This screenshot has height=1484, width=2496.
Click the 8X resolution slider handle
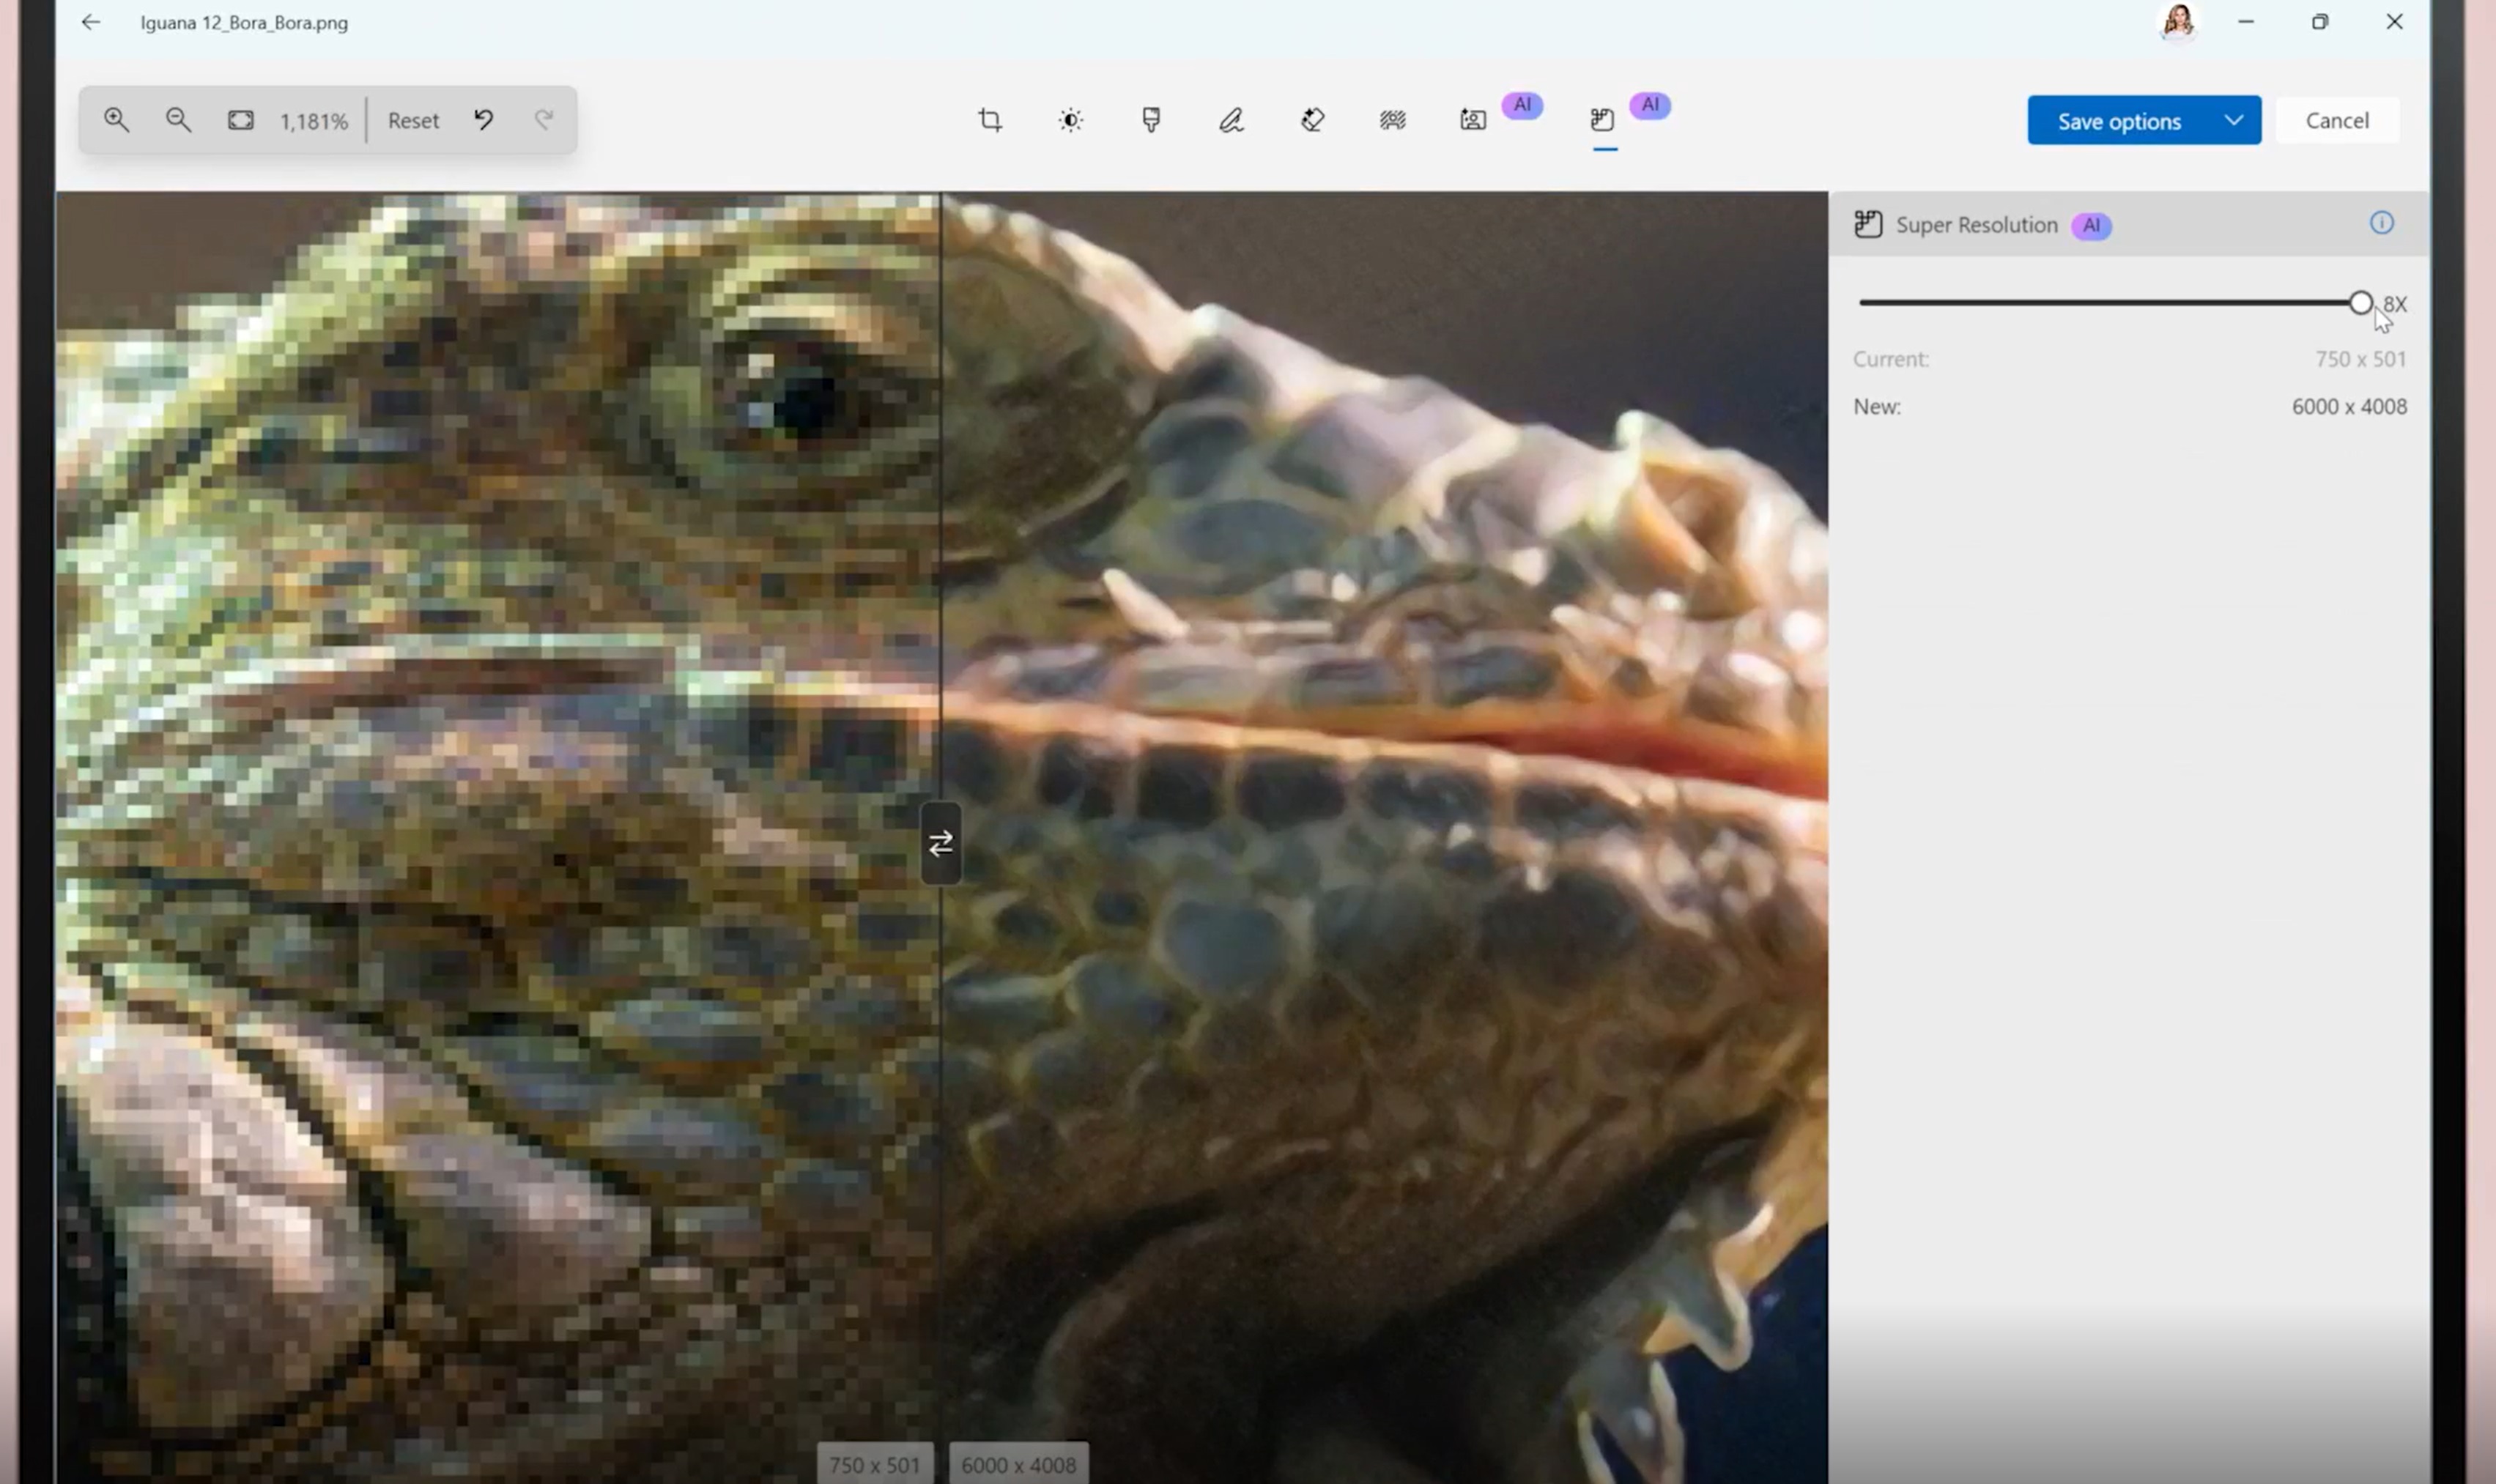(x=2360, y=303)
